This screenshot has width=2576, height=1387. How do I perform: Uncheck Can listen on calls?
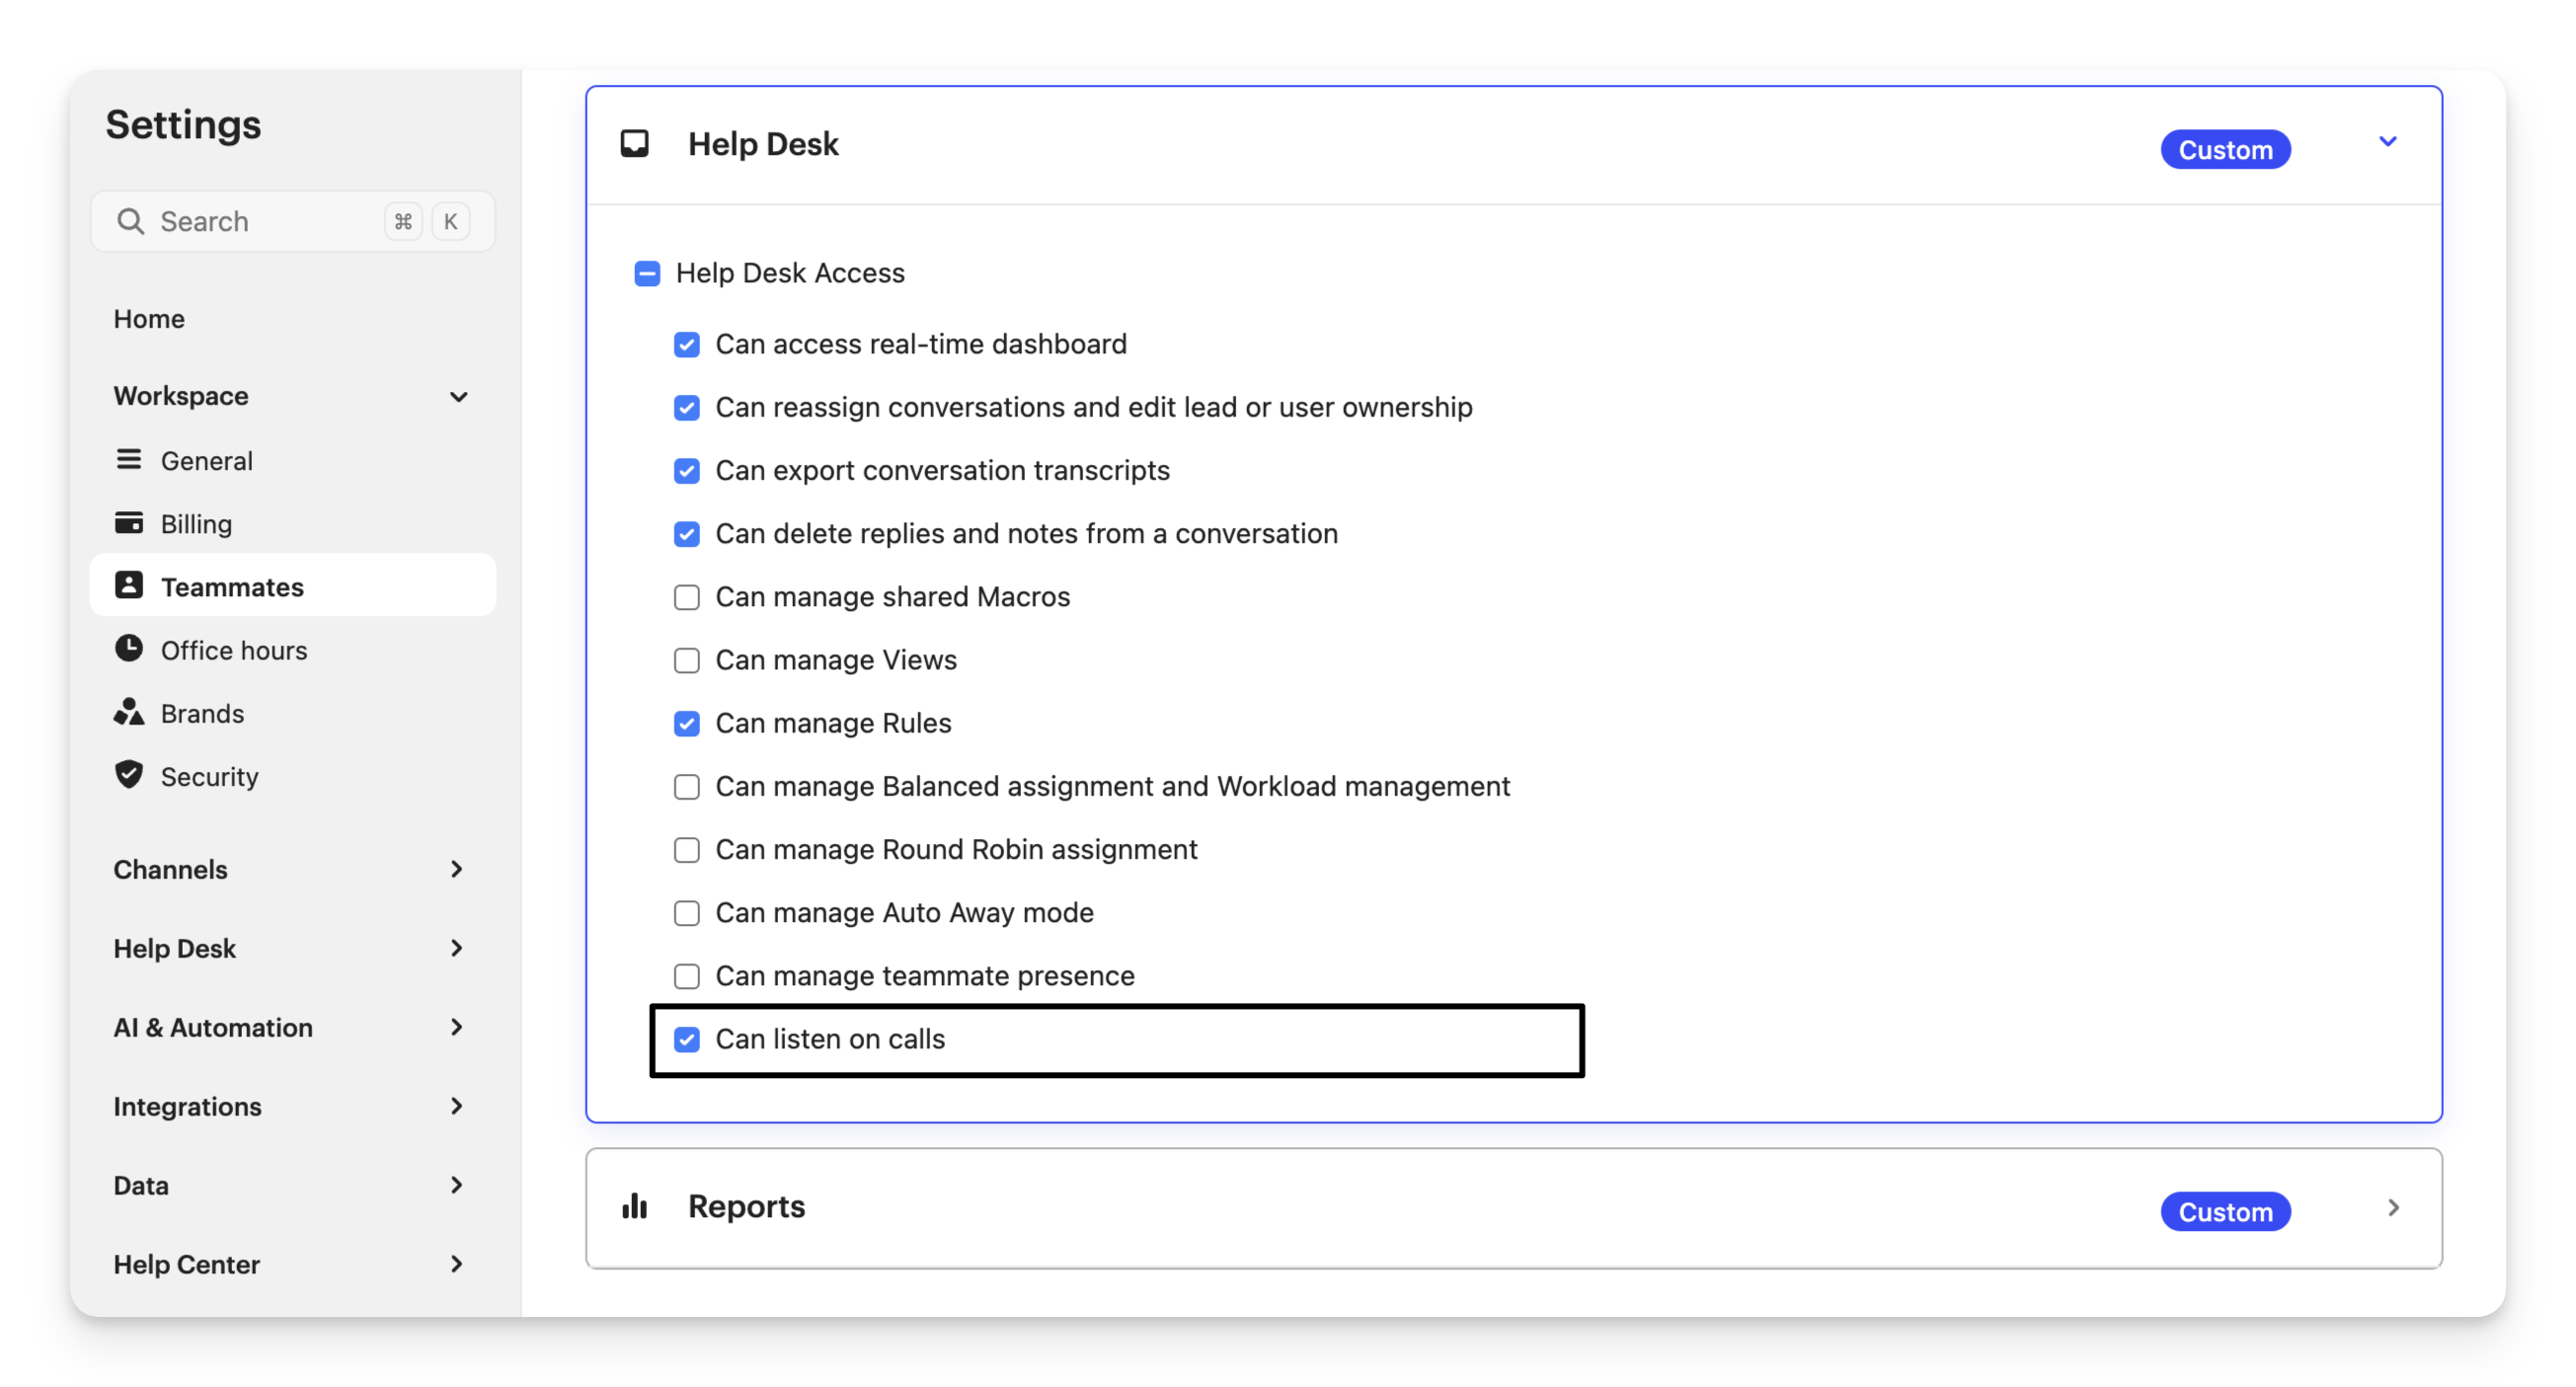coord(686,1040)
